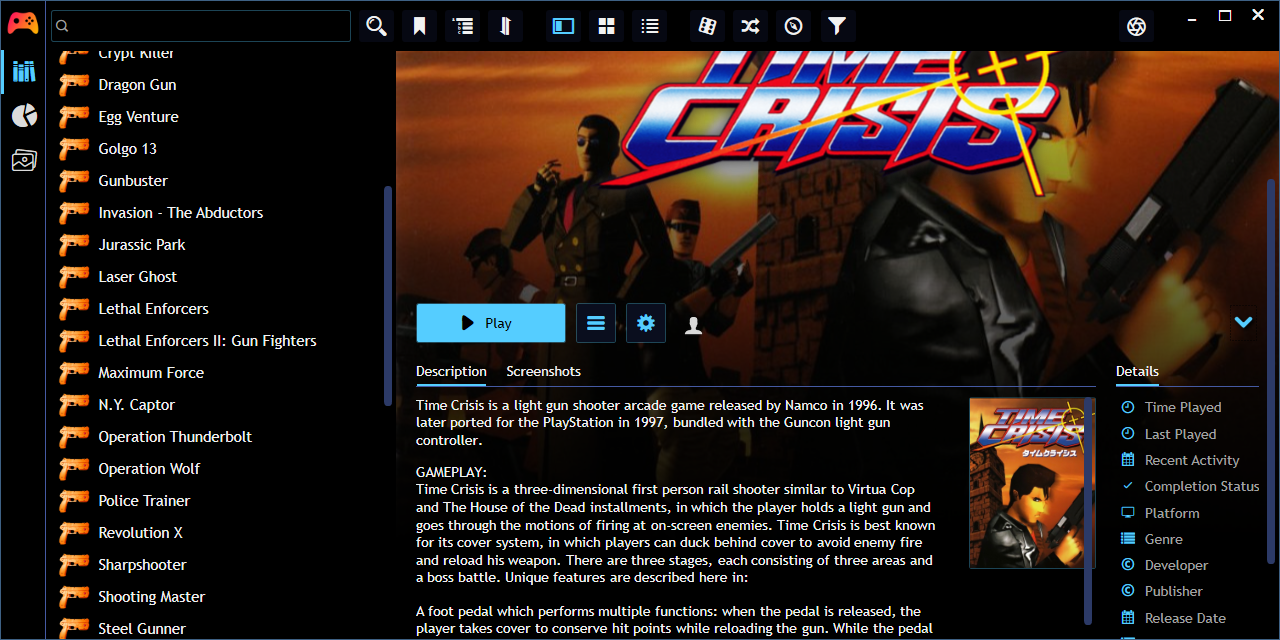Switch to Details view layout
This screenshot has height=640, width=1280.
(564, 26)
